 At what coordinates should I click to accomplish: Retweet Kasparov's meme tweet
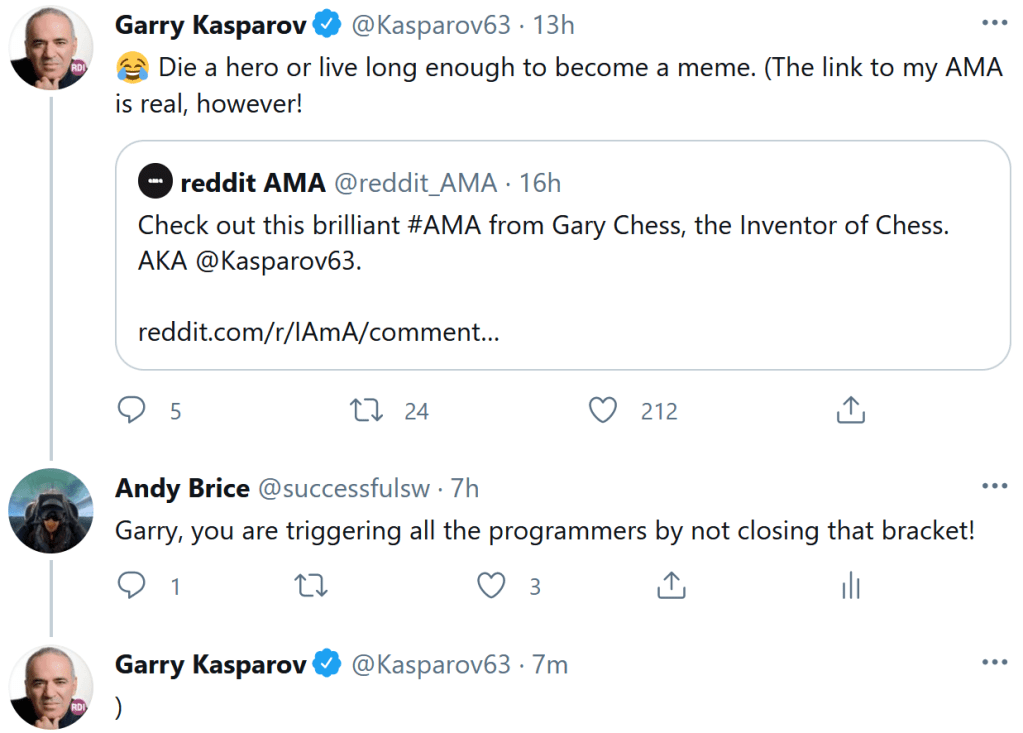click(x=367, y=410)
